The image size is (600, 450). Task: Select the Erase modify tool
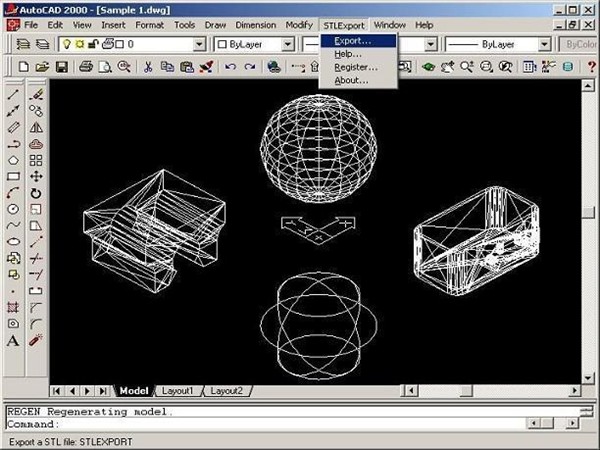[x=36, y=94]
